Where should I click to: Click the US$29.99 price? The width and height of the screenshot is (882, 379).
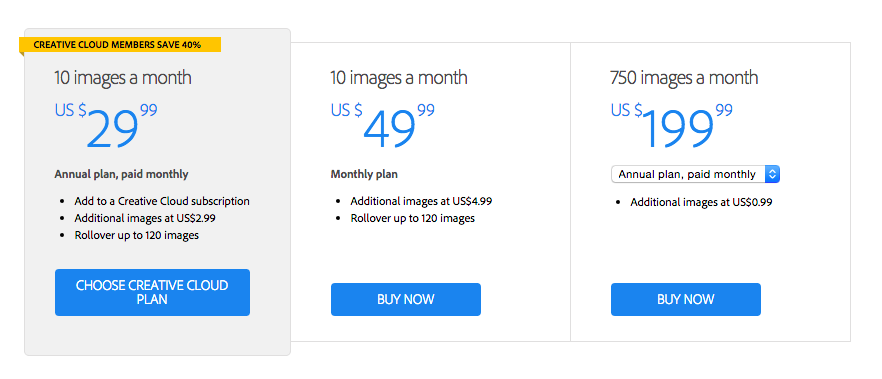(x=106, y=126)
